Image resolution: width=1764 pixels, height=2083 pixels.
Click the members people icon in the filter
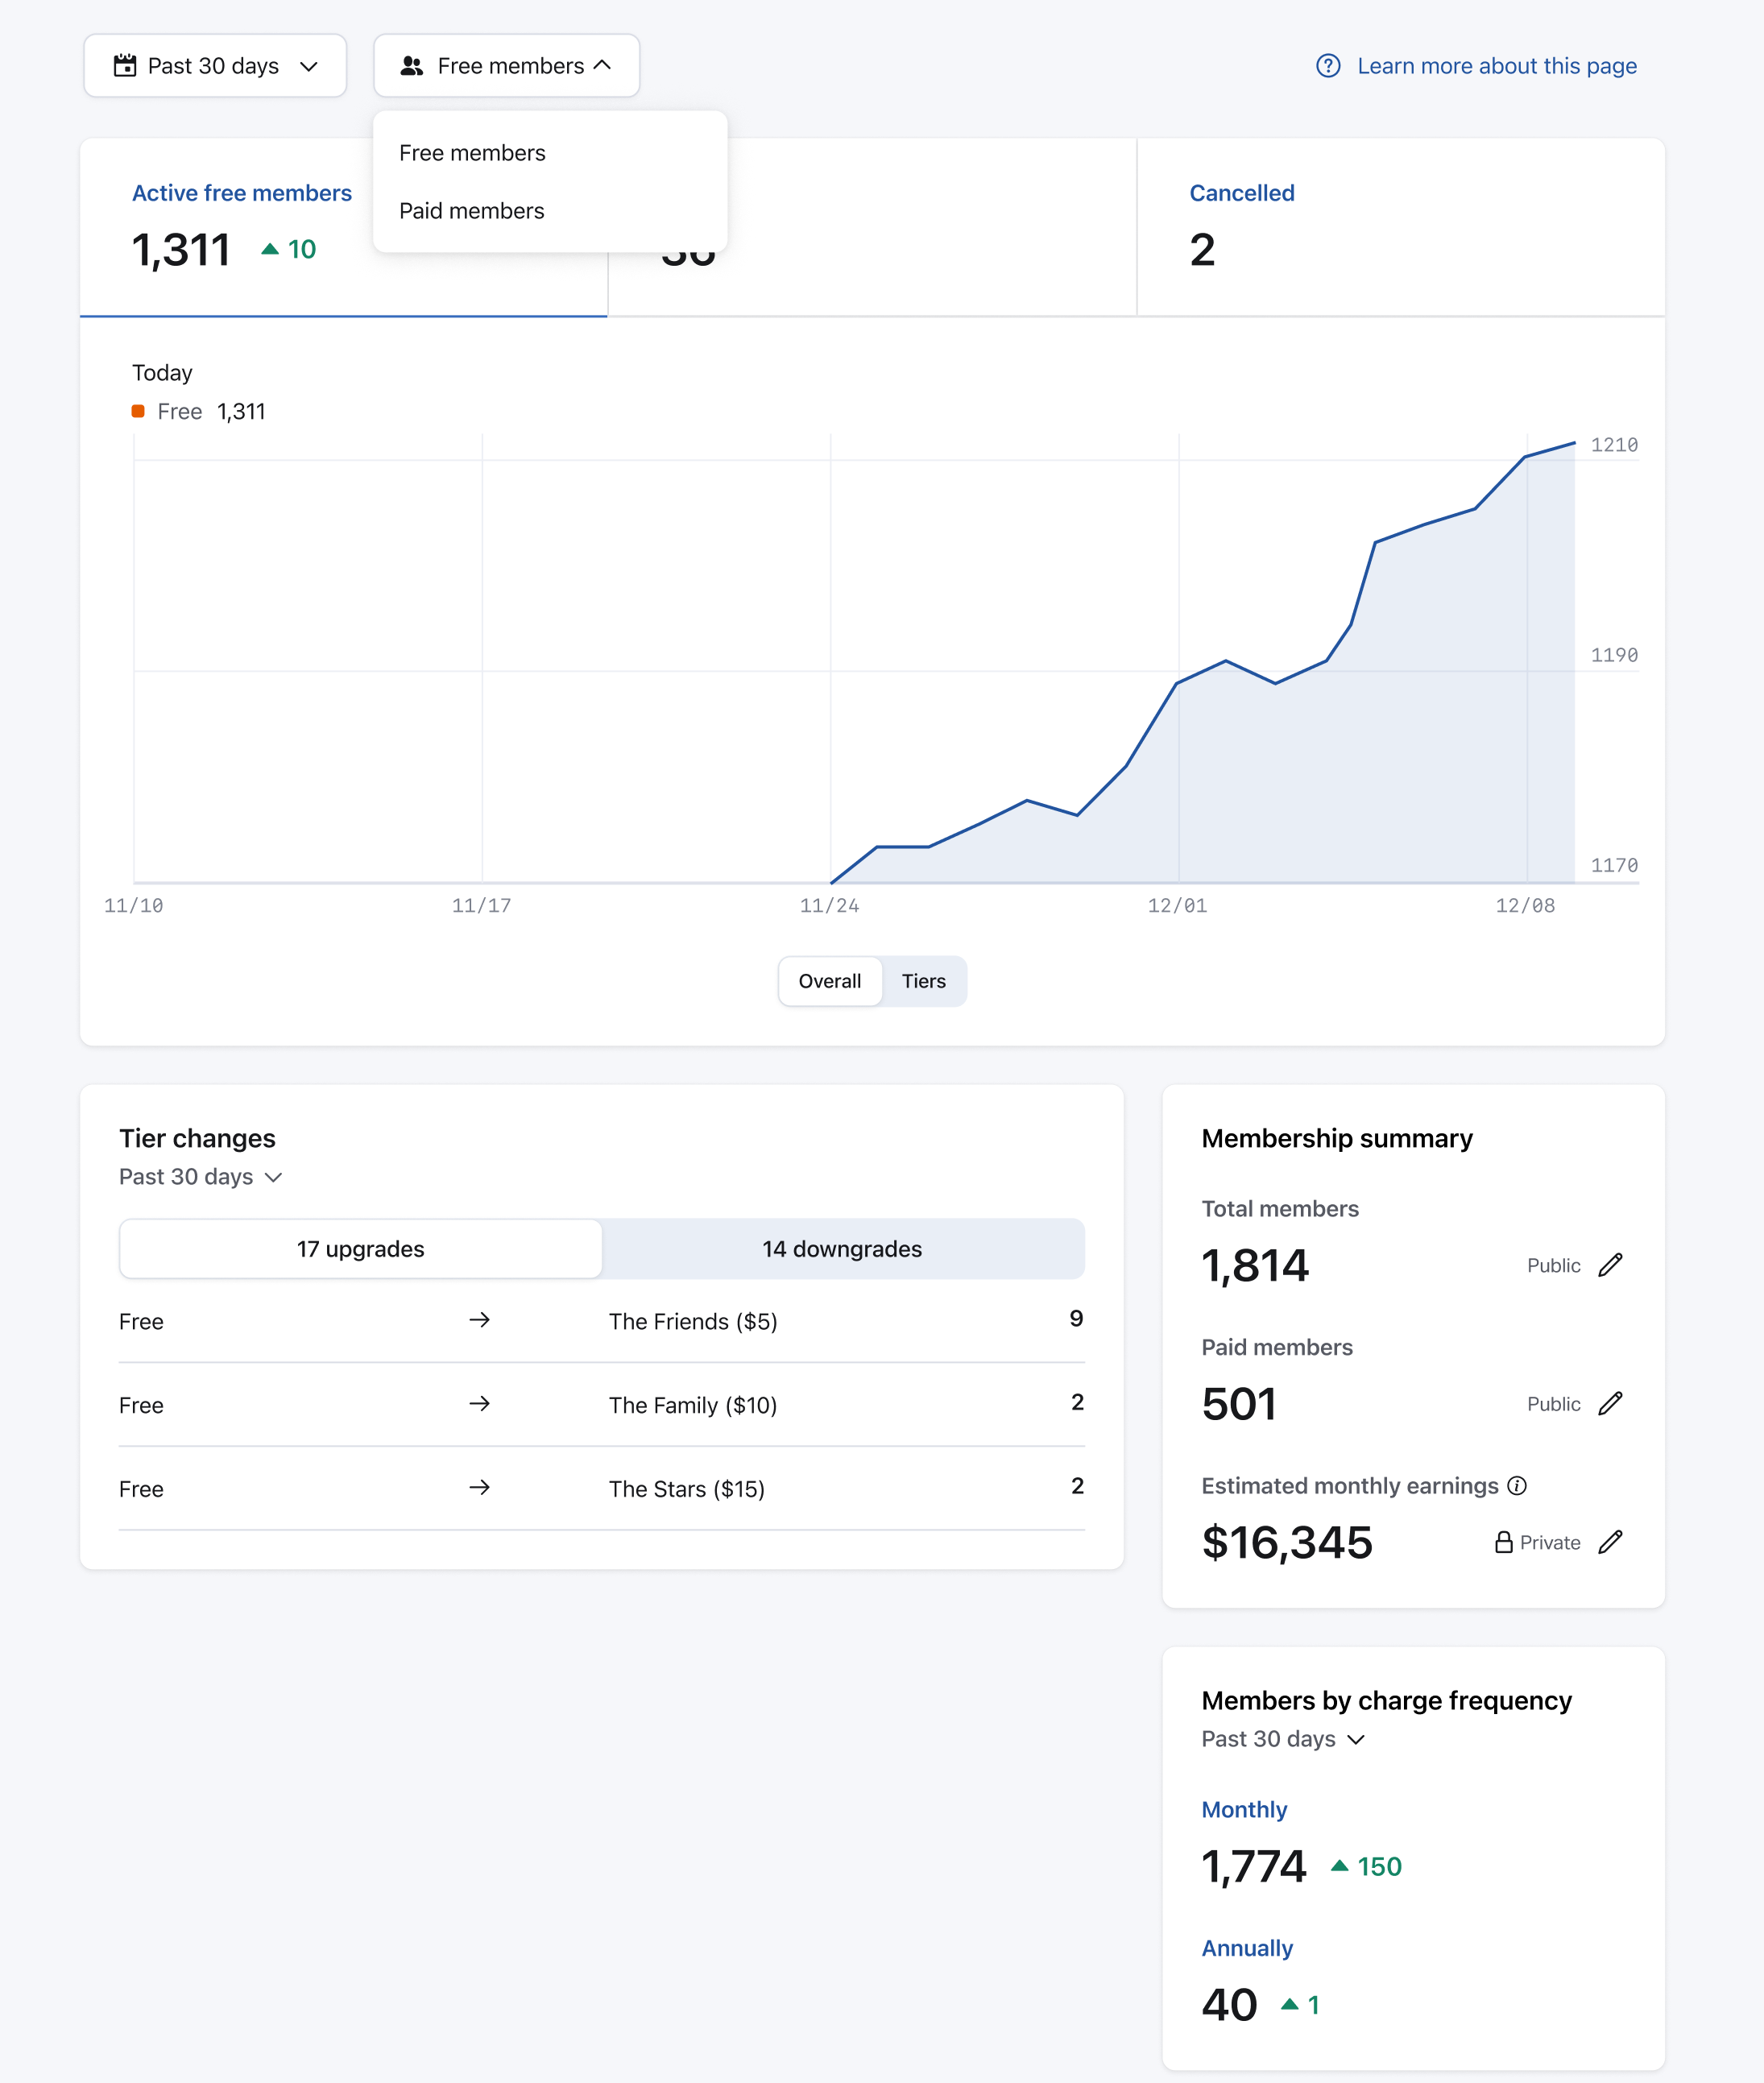pos(411,66)
